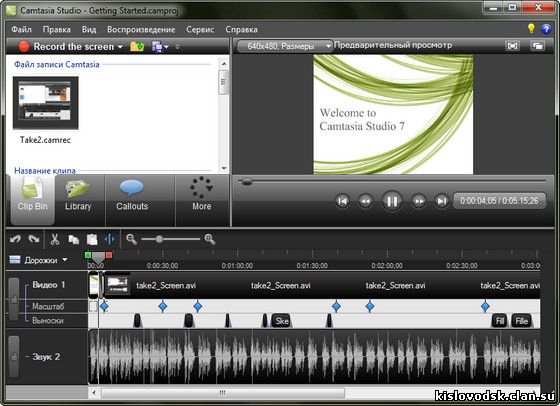Open the Clip Bin tab
560x406 pixels.
[32, 199]
